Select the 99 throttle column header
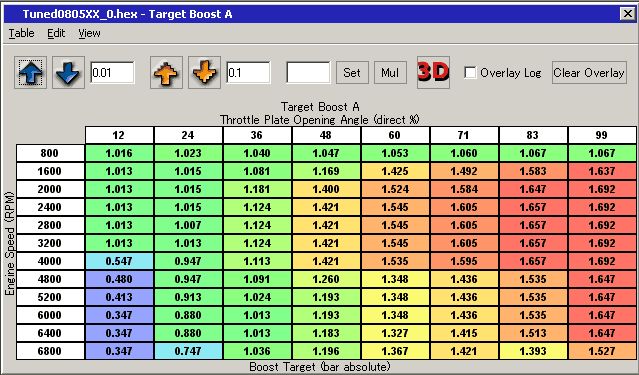 (602, 135)
